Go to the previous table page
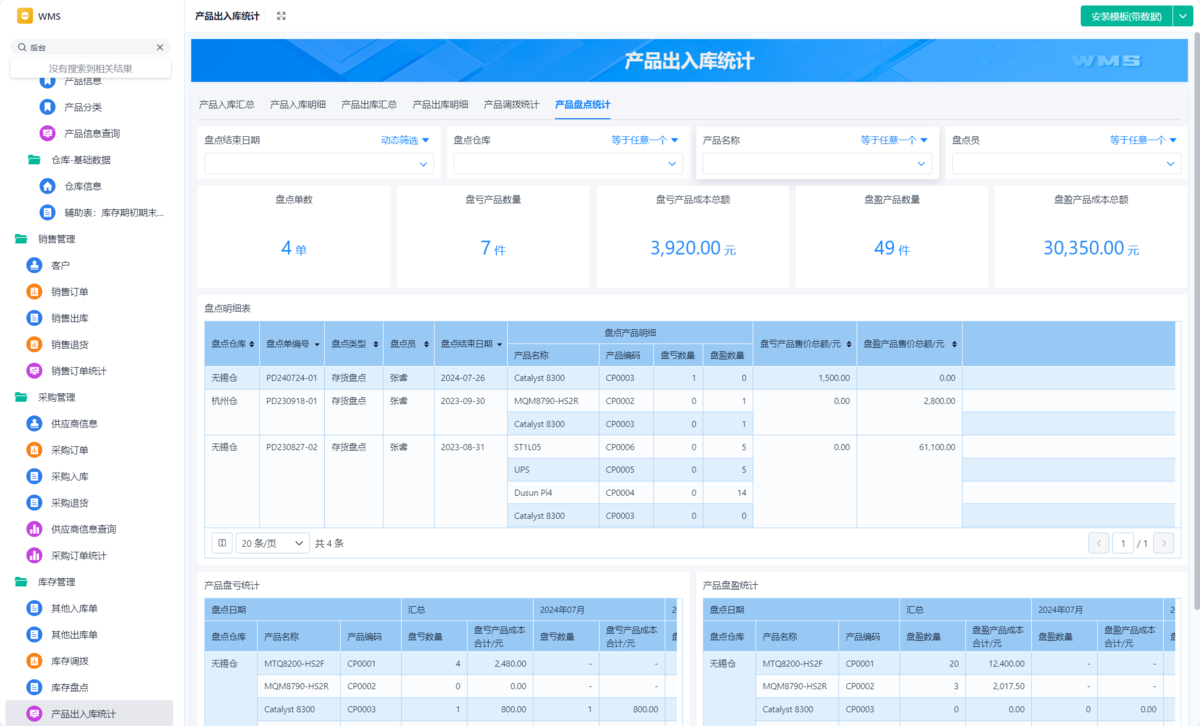The width and height of the screenshot is (1200, 726). (1099, 543)
